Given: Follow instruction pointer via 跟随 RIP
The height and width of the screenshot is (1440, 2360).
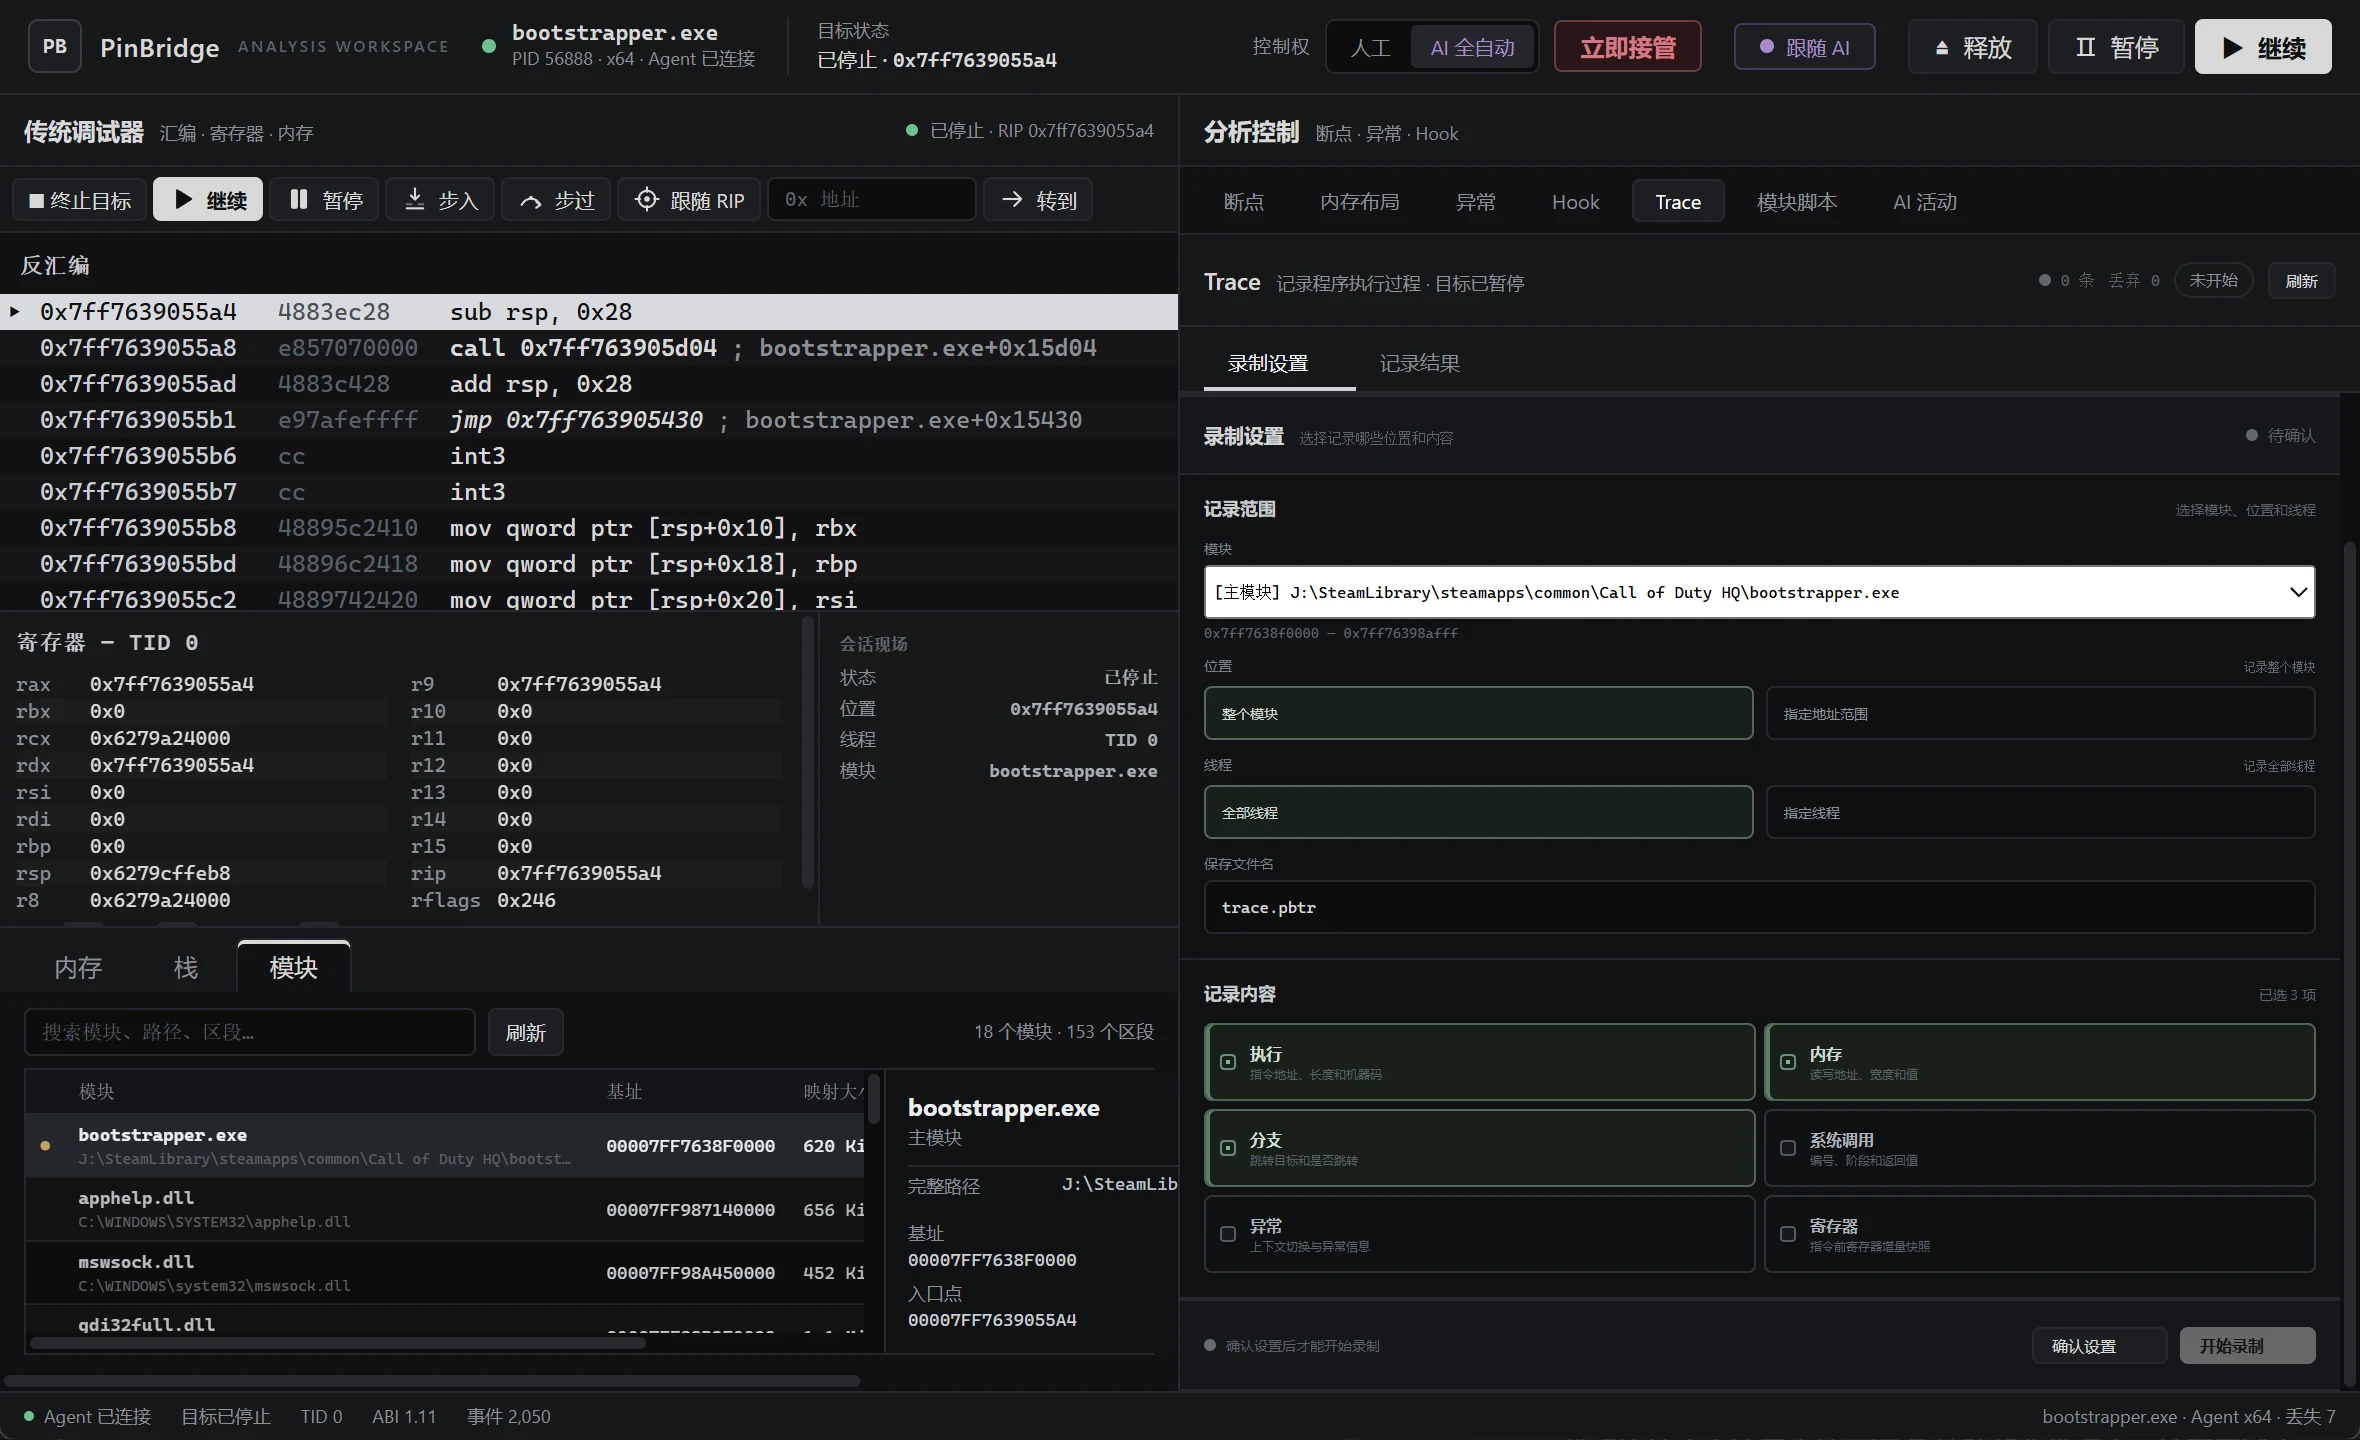Looking at the screenshot, I should (689, 200).
